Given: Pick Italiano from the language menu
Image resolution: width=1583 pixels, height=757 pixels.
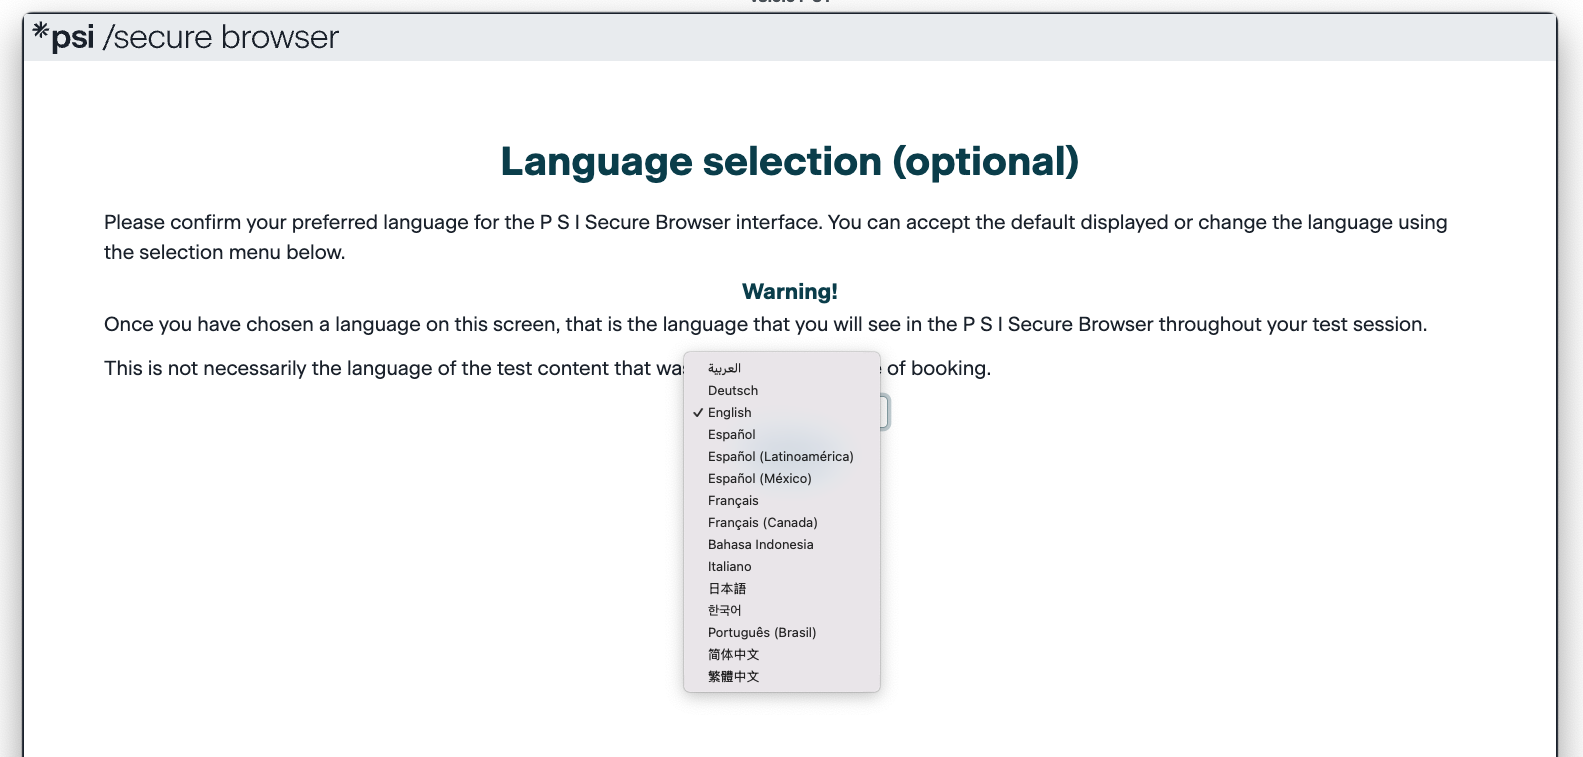Looking at the screenshot, I should pos(729,567).
